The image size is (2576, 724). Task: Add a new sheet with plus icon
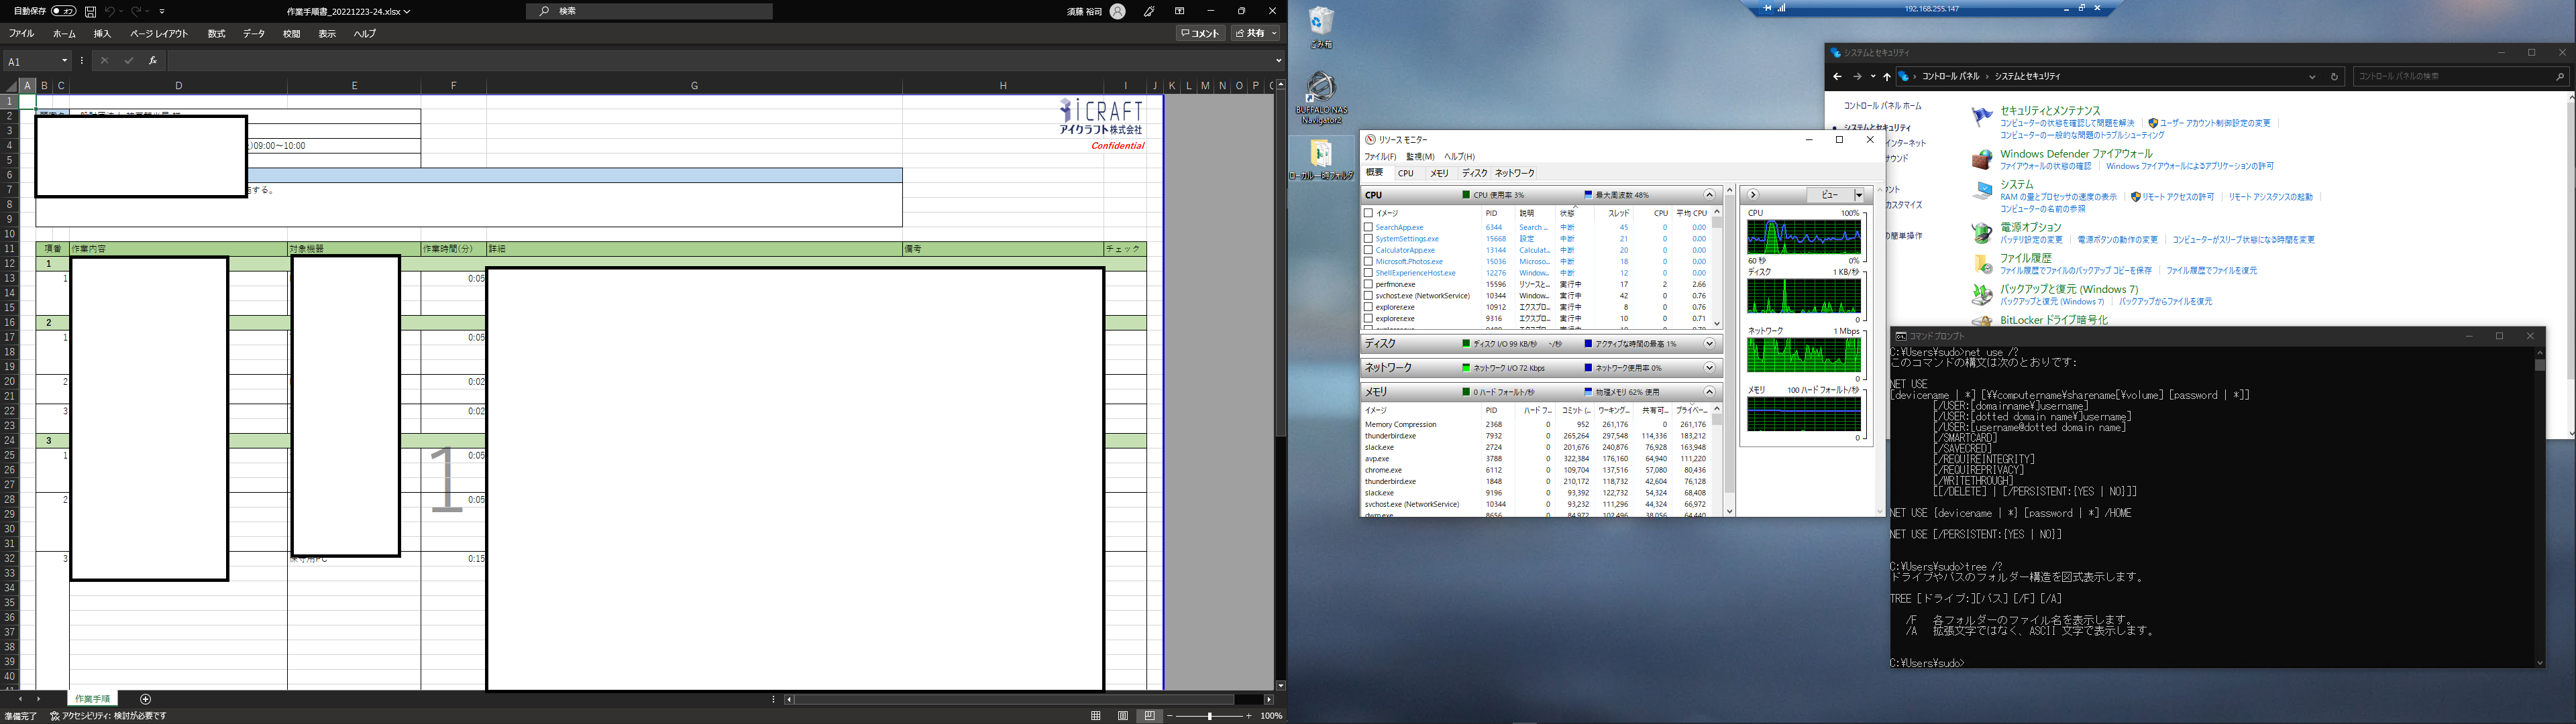(x=146, y=699)
